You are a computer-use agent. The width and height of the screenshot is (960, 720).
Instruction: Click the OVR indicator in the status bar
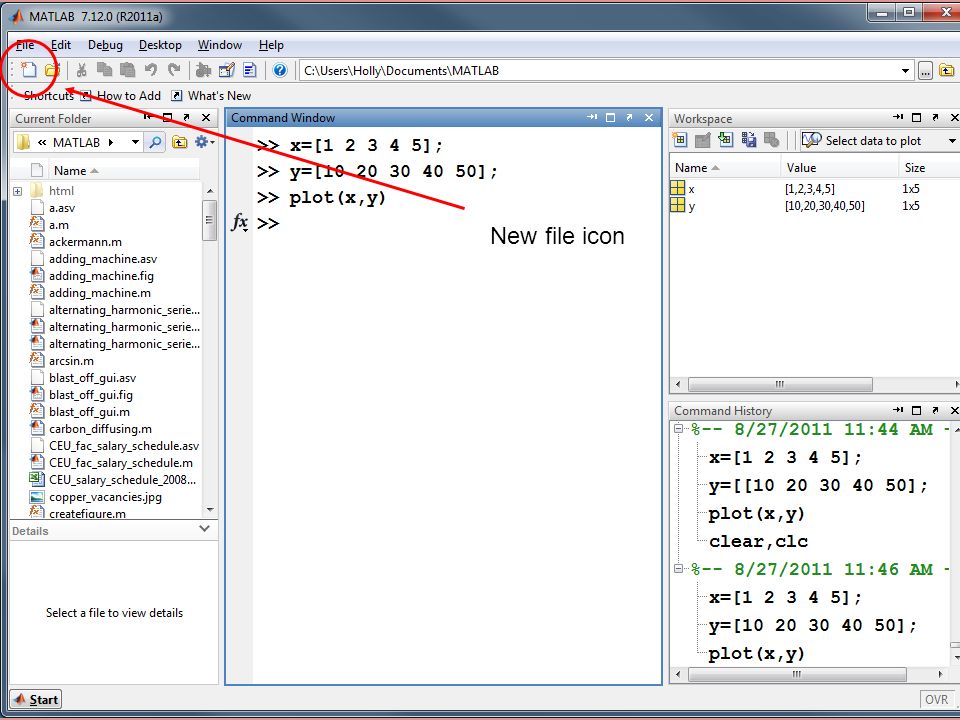[937, 699]
